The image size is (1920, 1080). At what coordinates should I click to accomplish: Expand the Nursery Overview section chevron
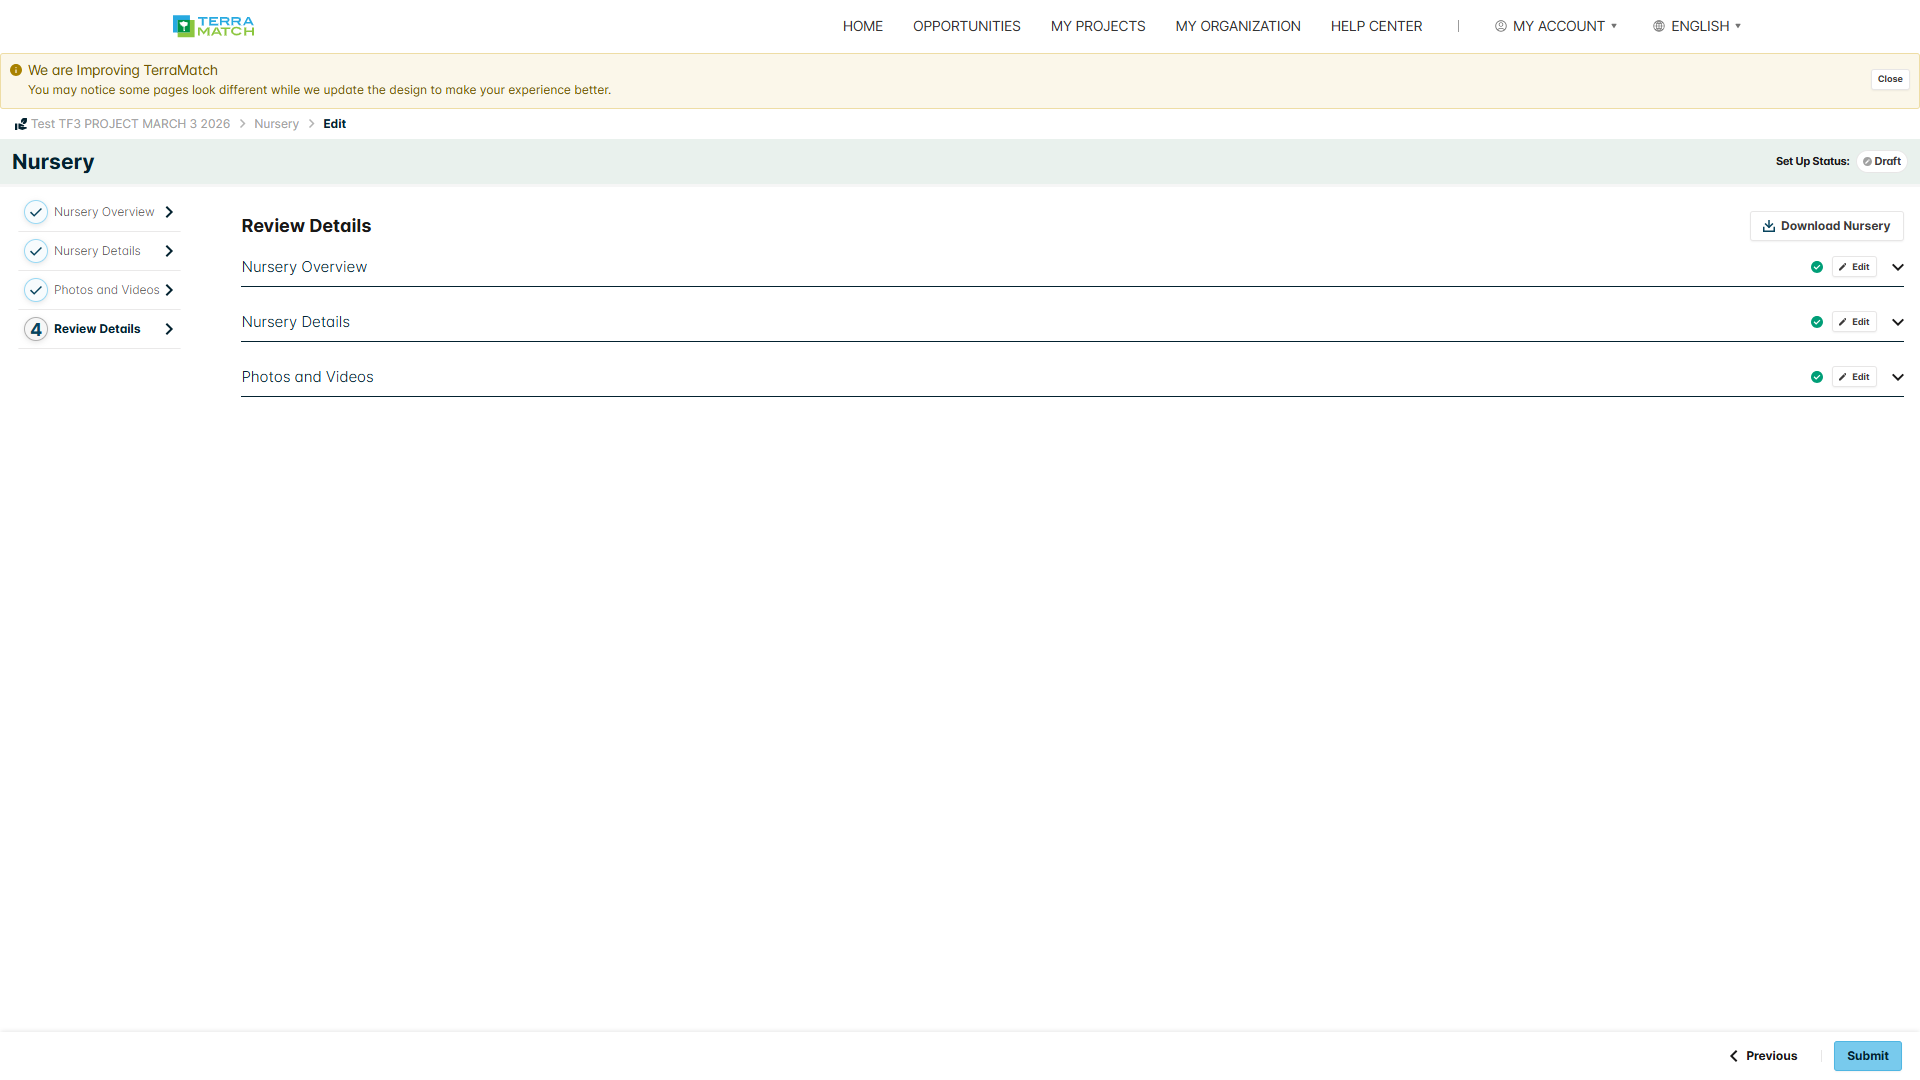coord(1898,267)
